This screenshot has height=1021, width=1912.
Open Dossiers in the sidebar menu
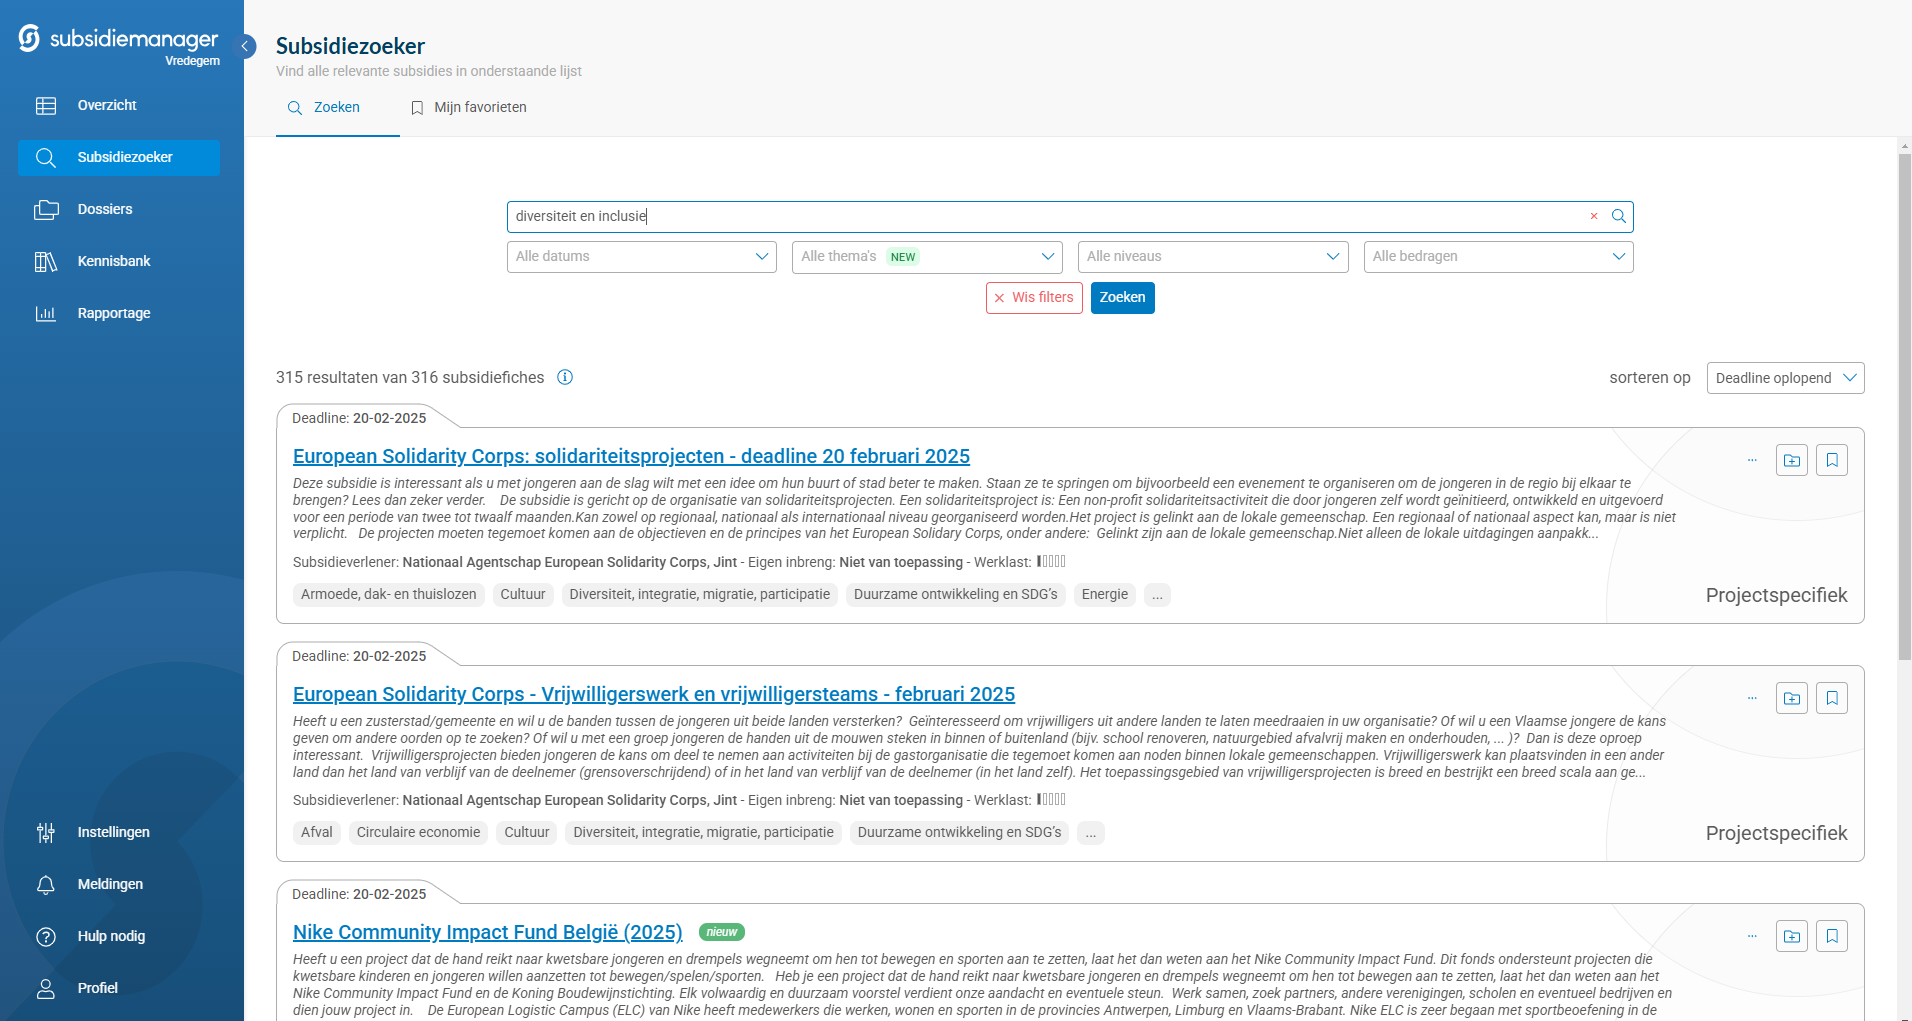(105, 209)
